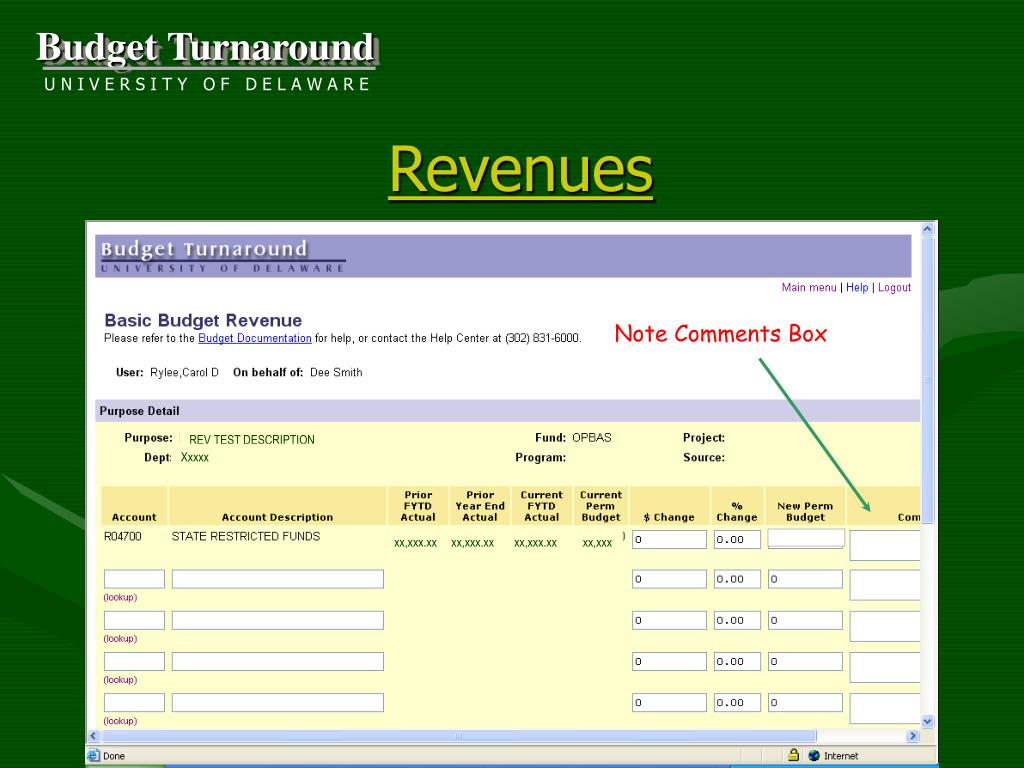Click the vertical scrollbar down arrow
This screenshot has width=1024, height=768.
[927, 722]
